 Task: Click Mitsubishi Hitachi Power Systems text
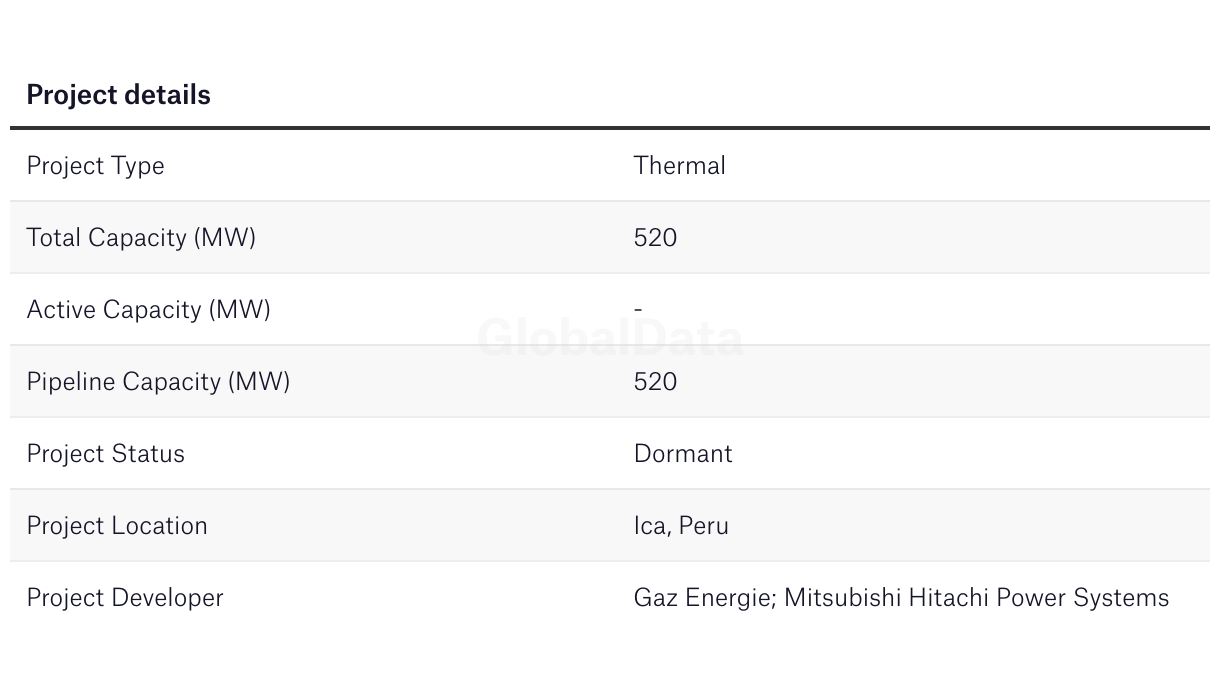(977, 598)
